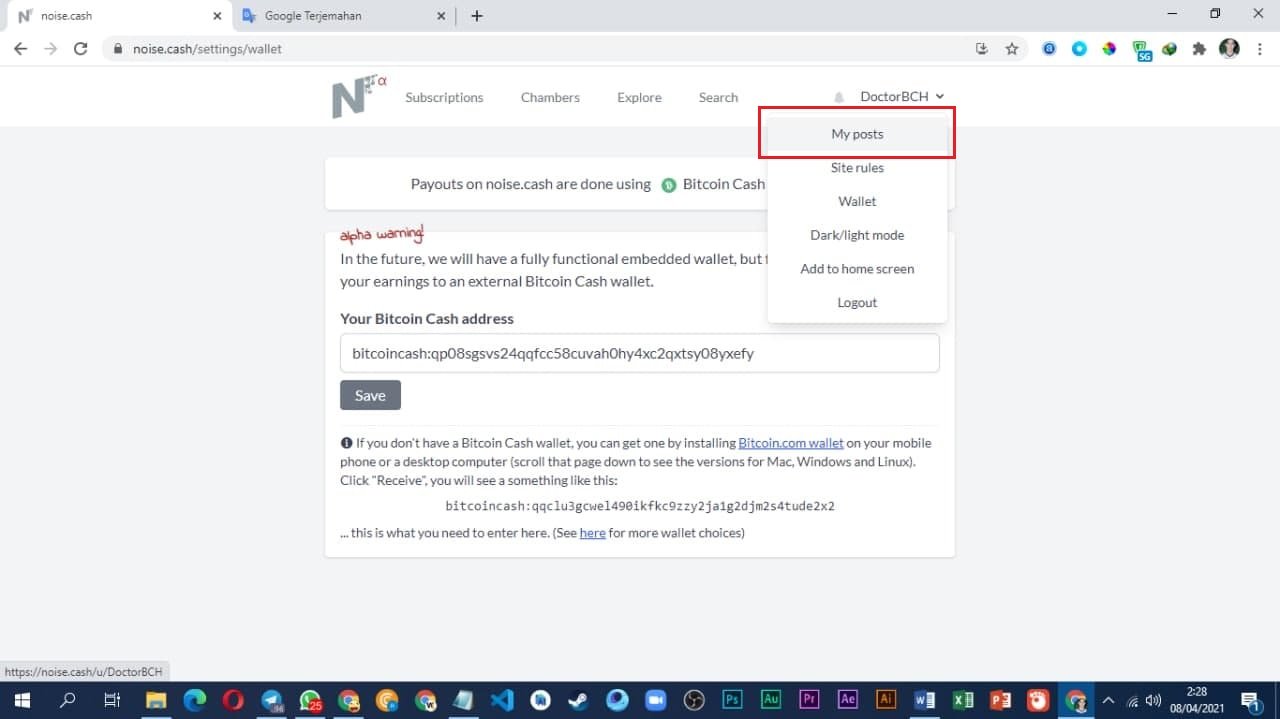The width and height of the screenshot is (1280, 719).
Task: Click the install app icon in address bar
Action: (x=982, y=48)
